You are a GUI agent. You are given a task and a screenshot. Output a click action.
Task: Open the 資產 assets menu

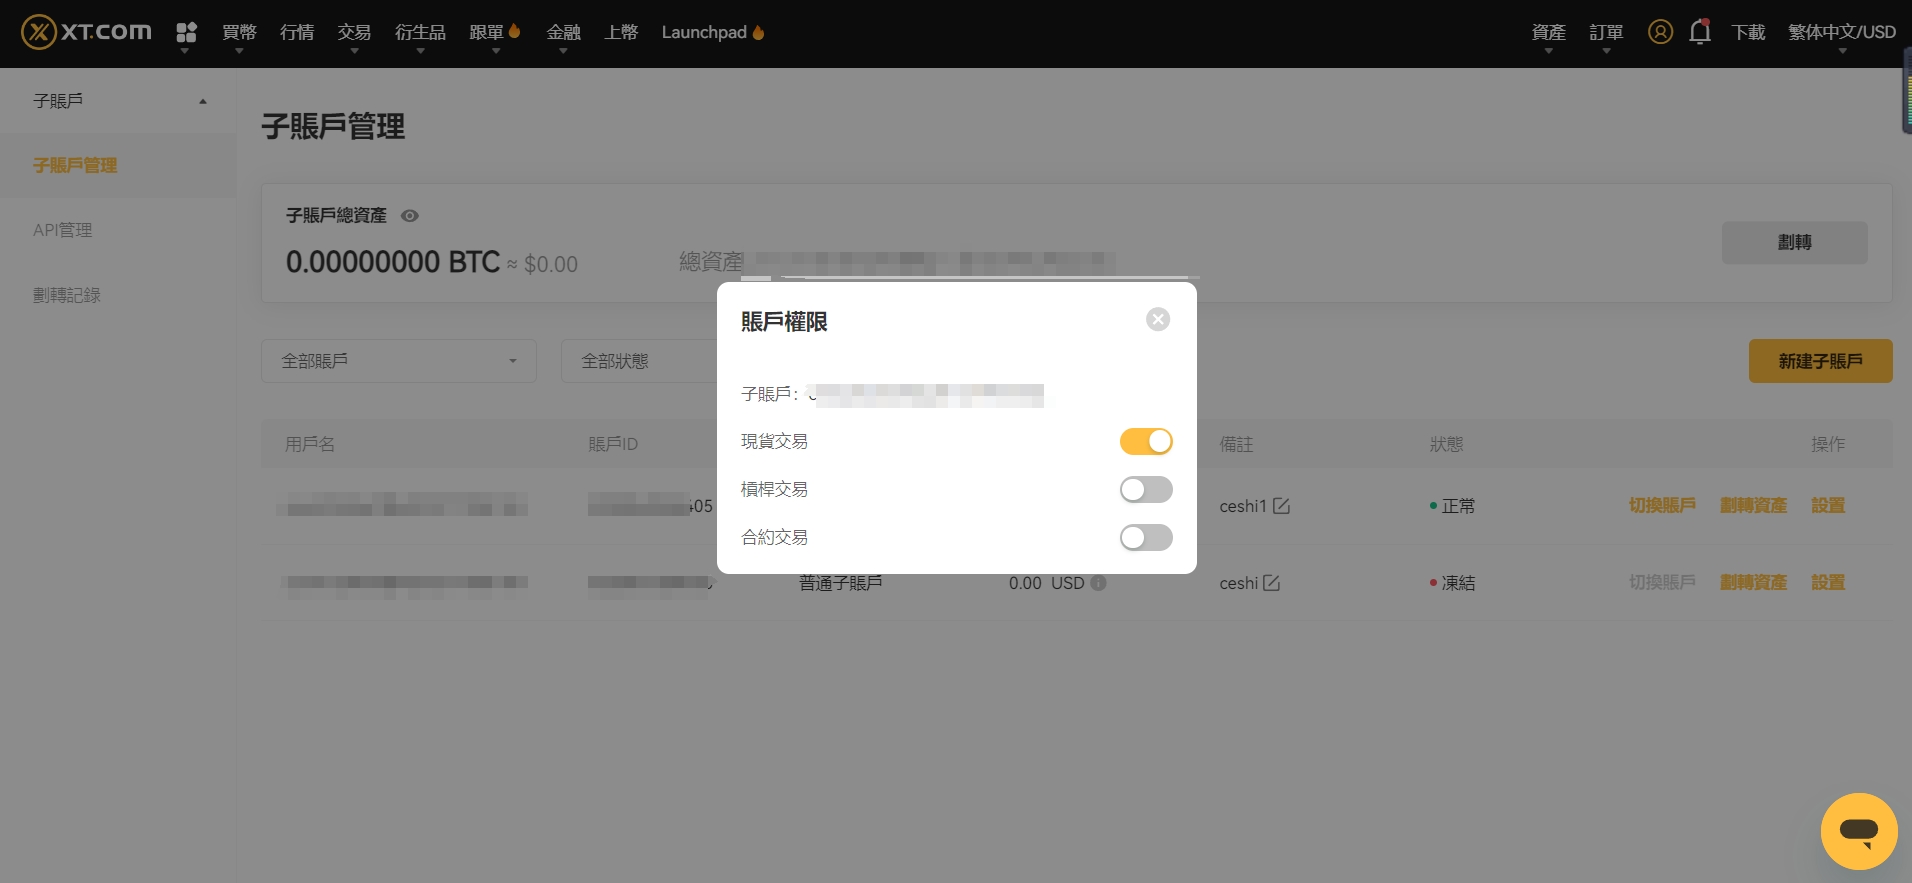pos(1549,32)
